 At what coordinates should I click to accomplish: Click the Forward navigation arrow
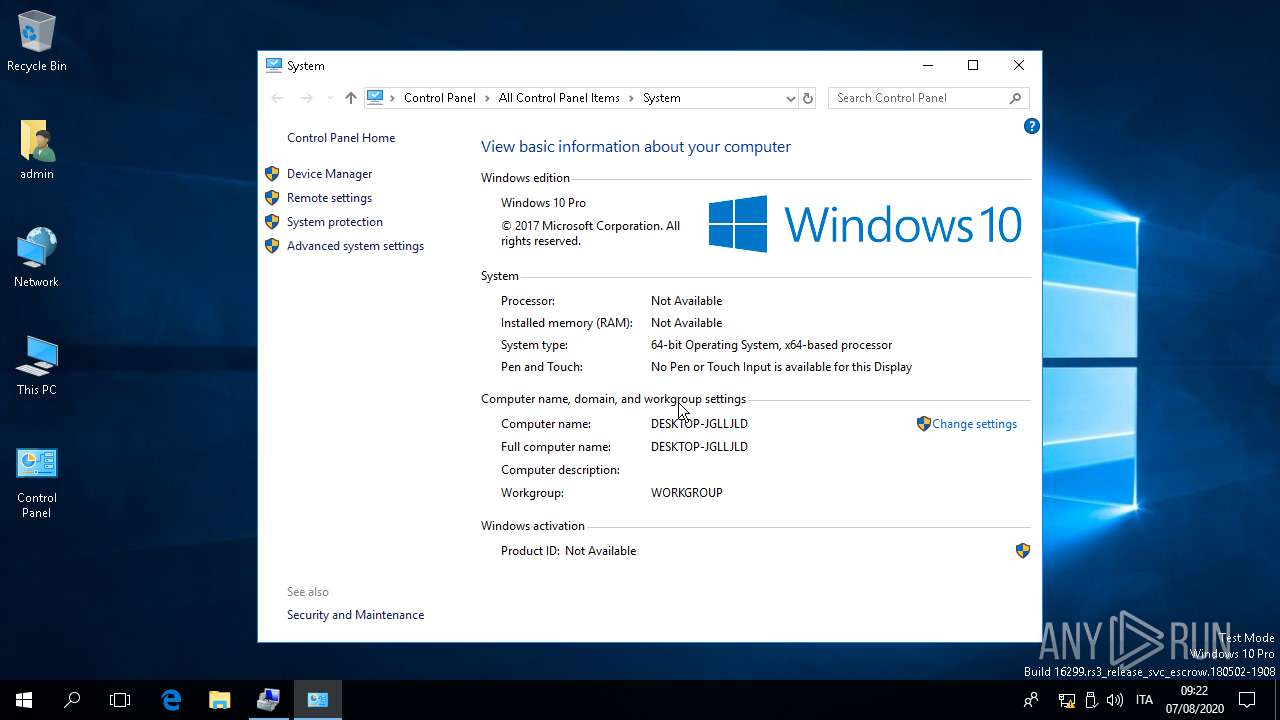point(306,98)
